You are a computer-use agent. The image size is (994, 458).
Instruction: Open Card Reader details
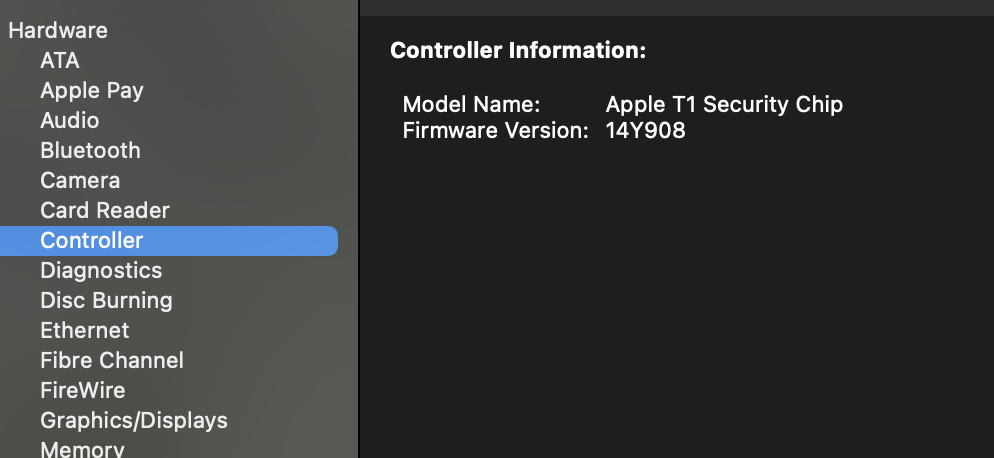pos(105,210)
